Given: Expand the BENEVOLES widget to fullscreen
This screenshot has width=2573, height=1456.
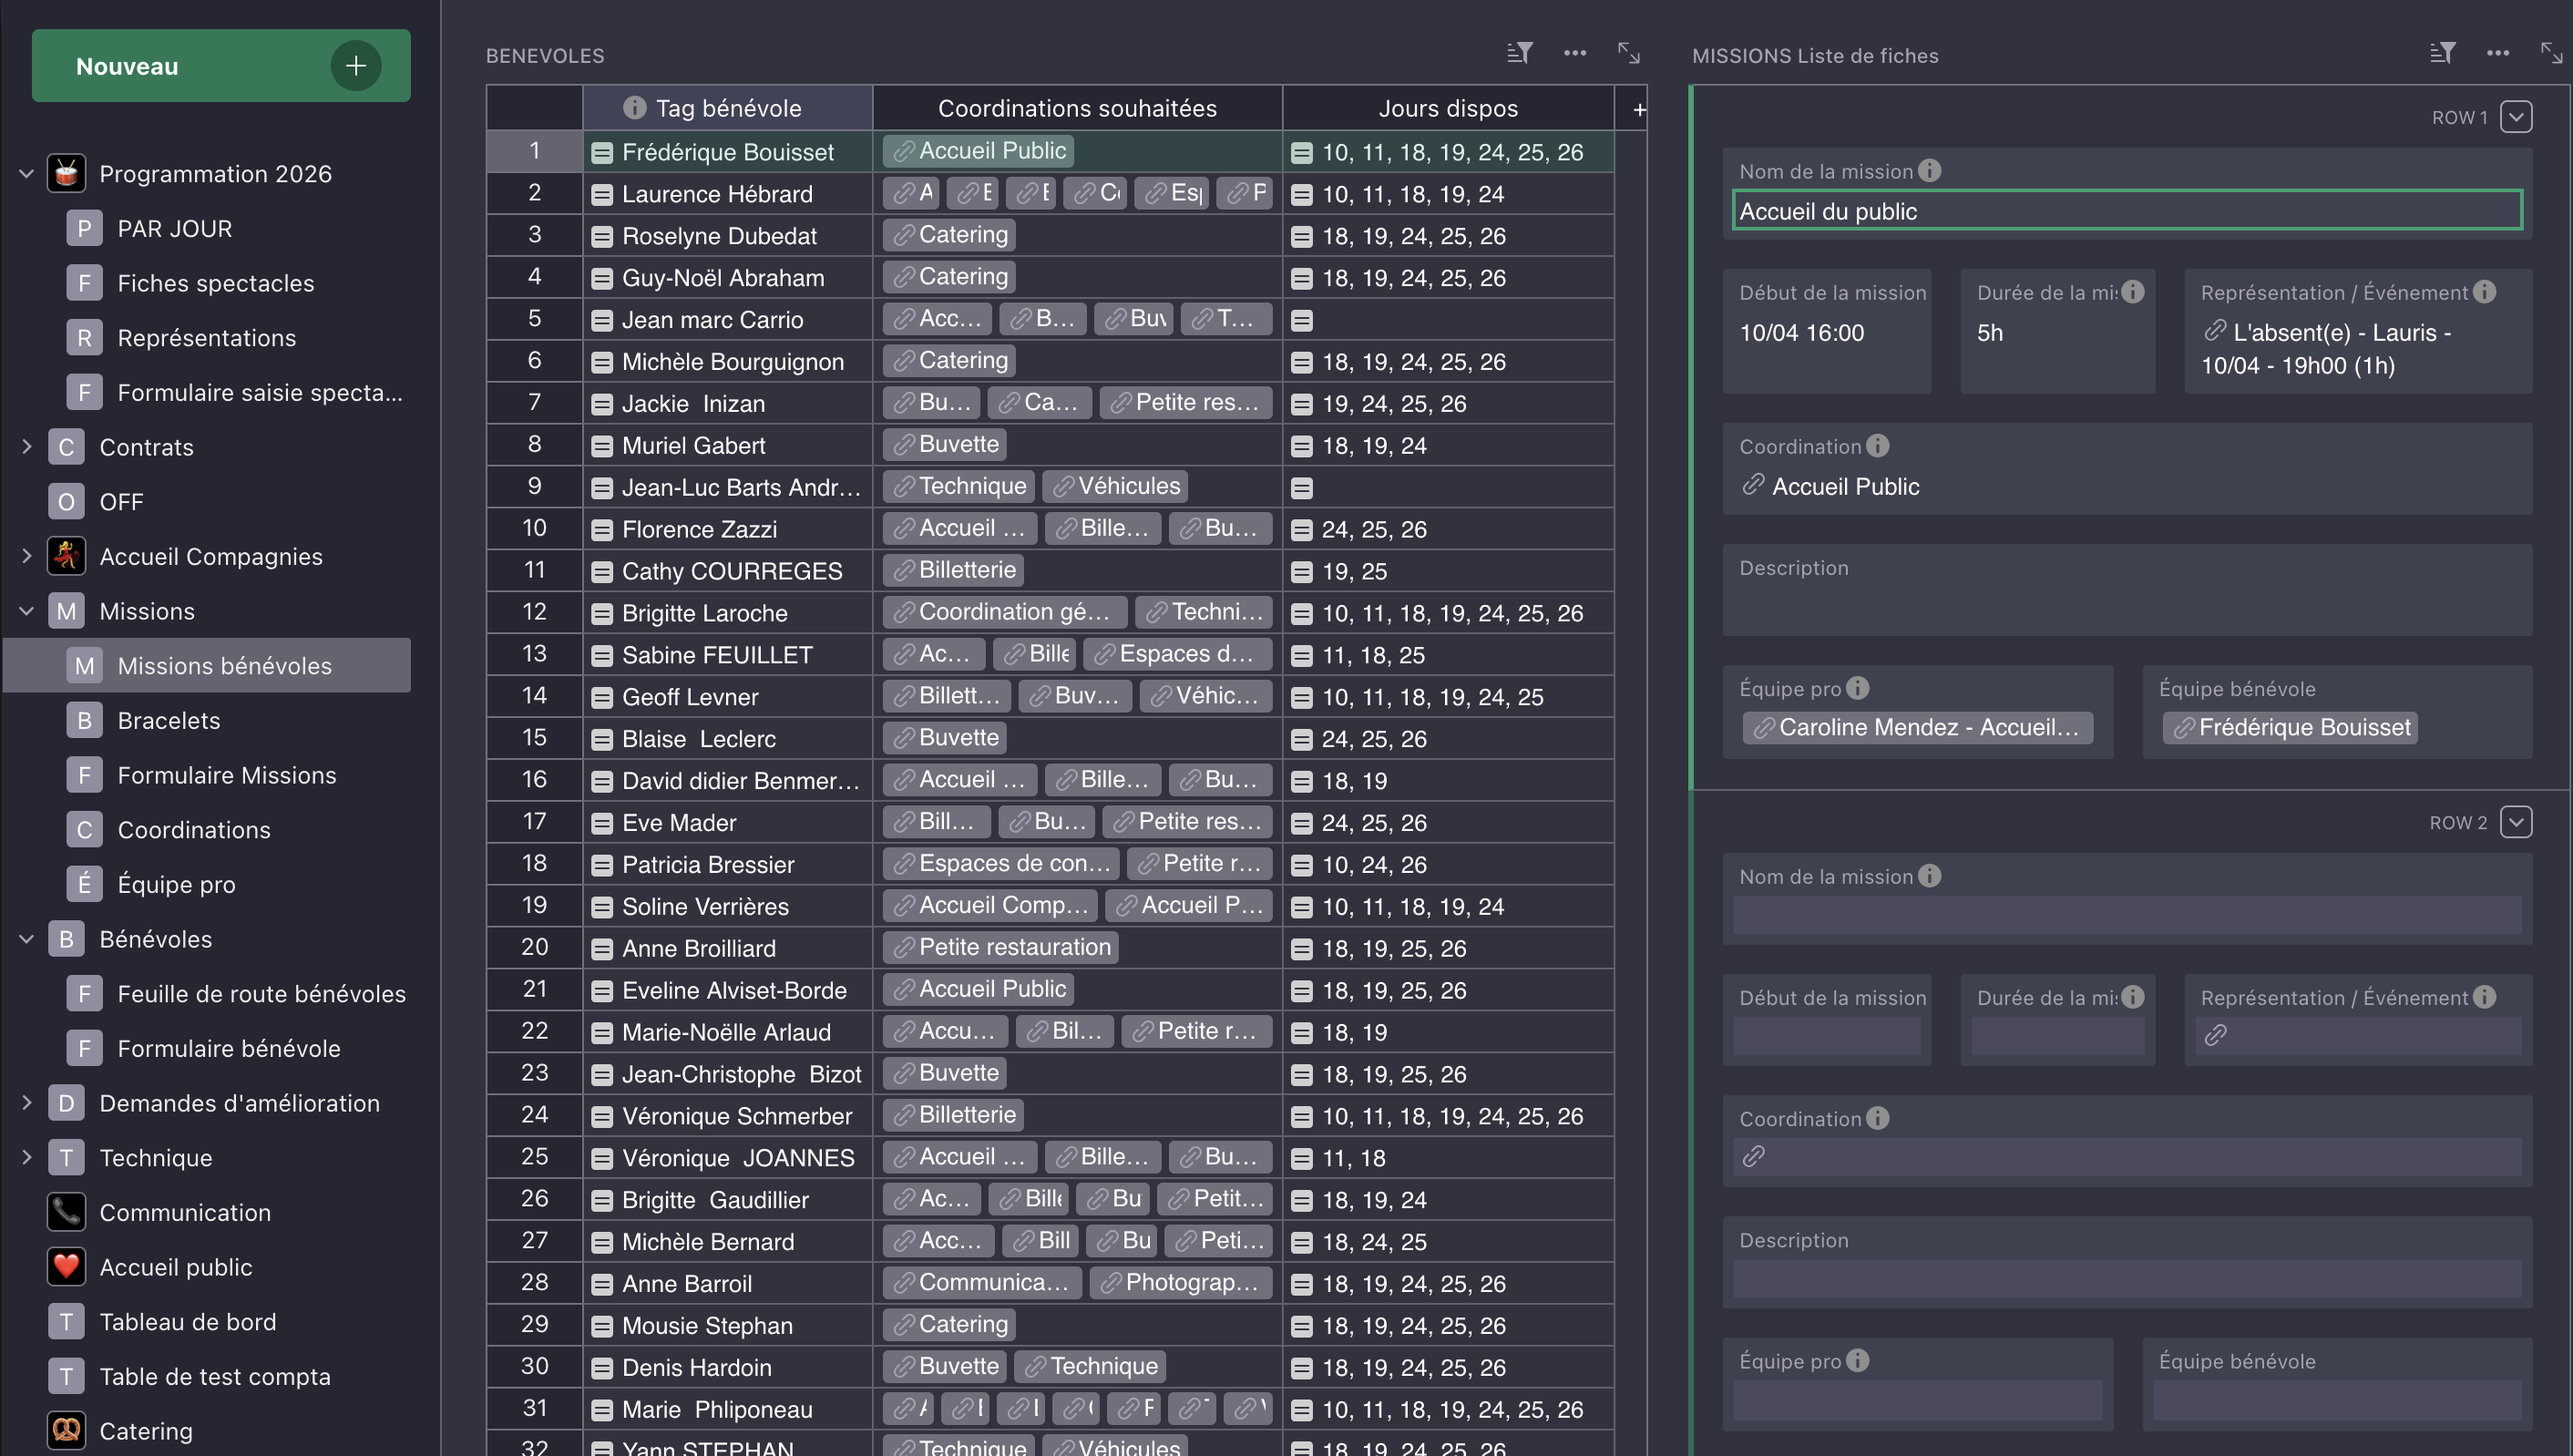Looking at the screenshot, I should coord(1629,53).
